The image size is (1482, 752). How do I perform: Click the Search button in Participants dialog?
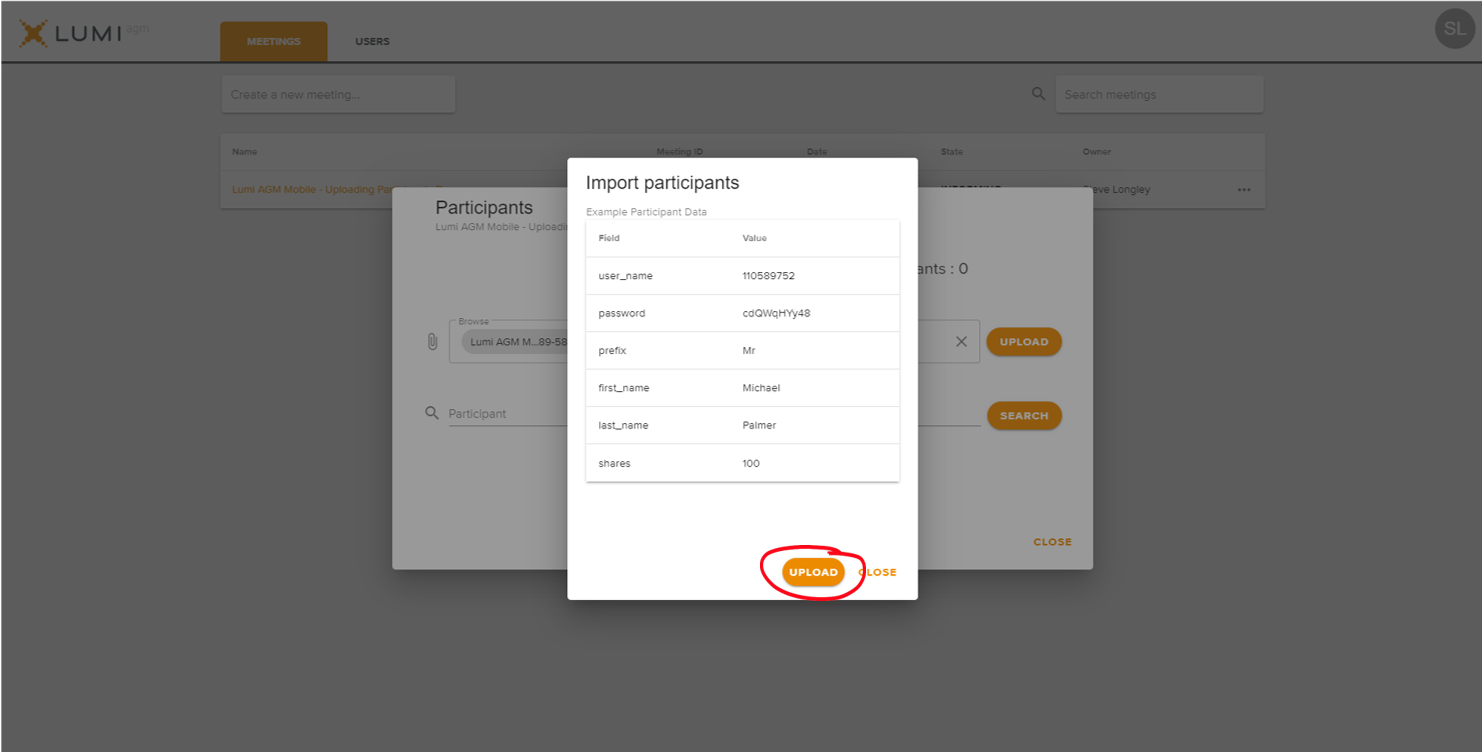[1024, 416]
